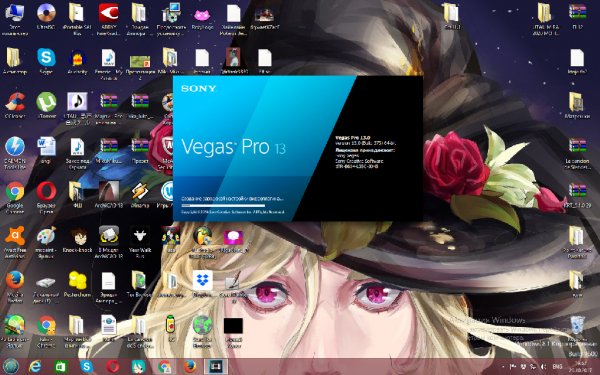Open the pink cat face desktop icon
Image resolution: width=600 pixels, height=375 pixels.
click(202, 15)
